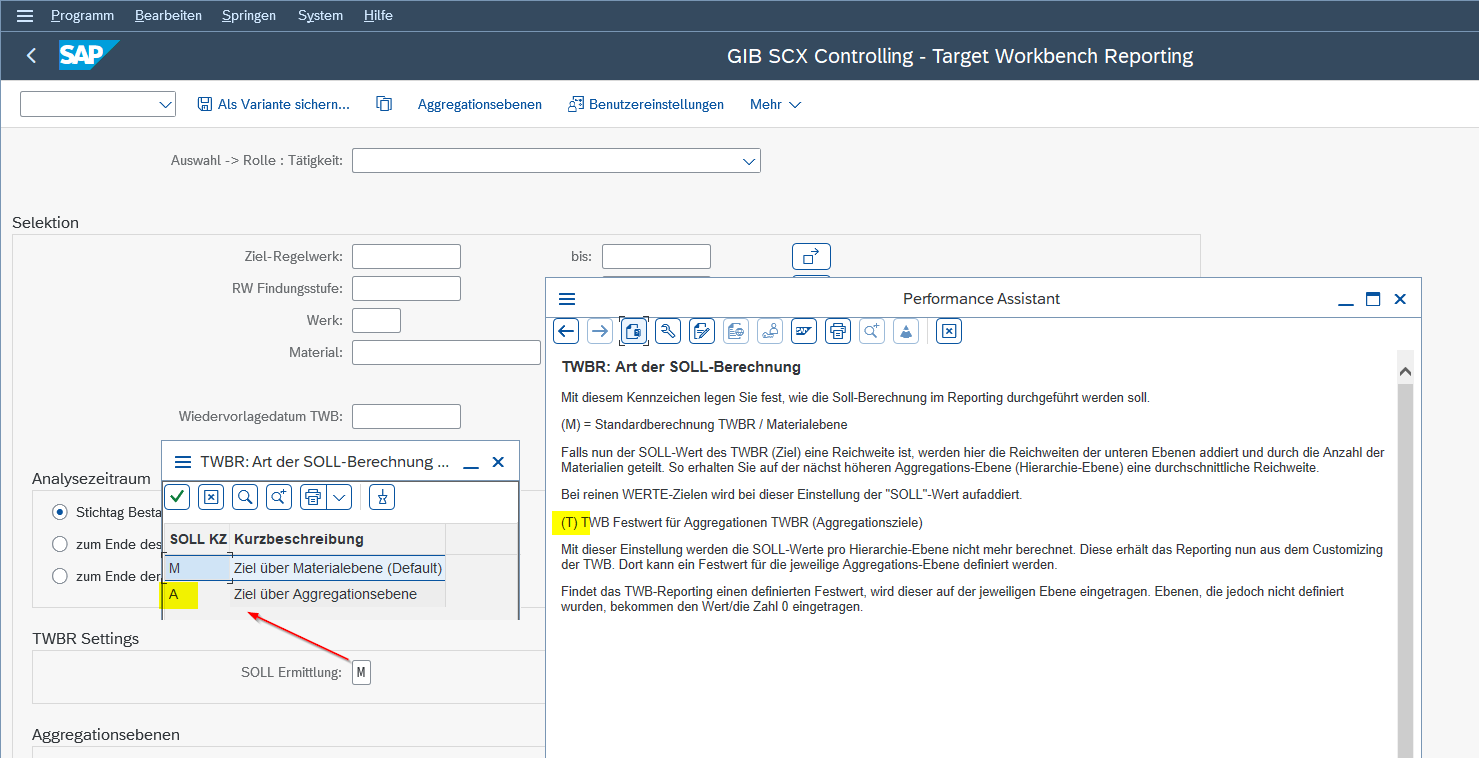Screen dimensions: 1479x758
Task: Click the multiple selection arrow beside Ziel-Regelwerk
Action: [x=810, y=257]
